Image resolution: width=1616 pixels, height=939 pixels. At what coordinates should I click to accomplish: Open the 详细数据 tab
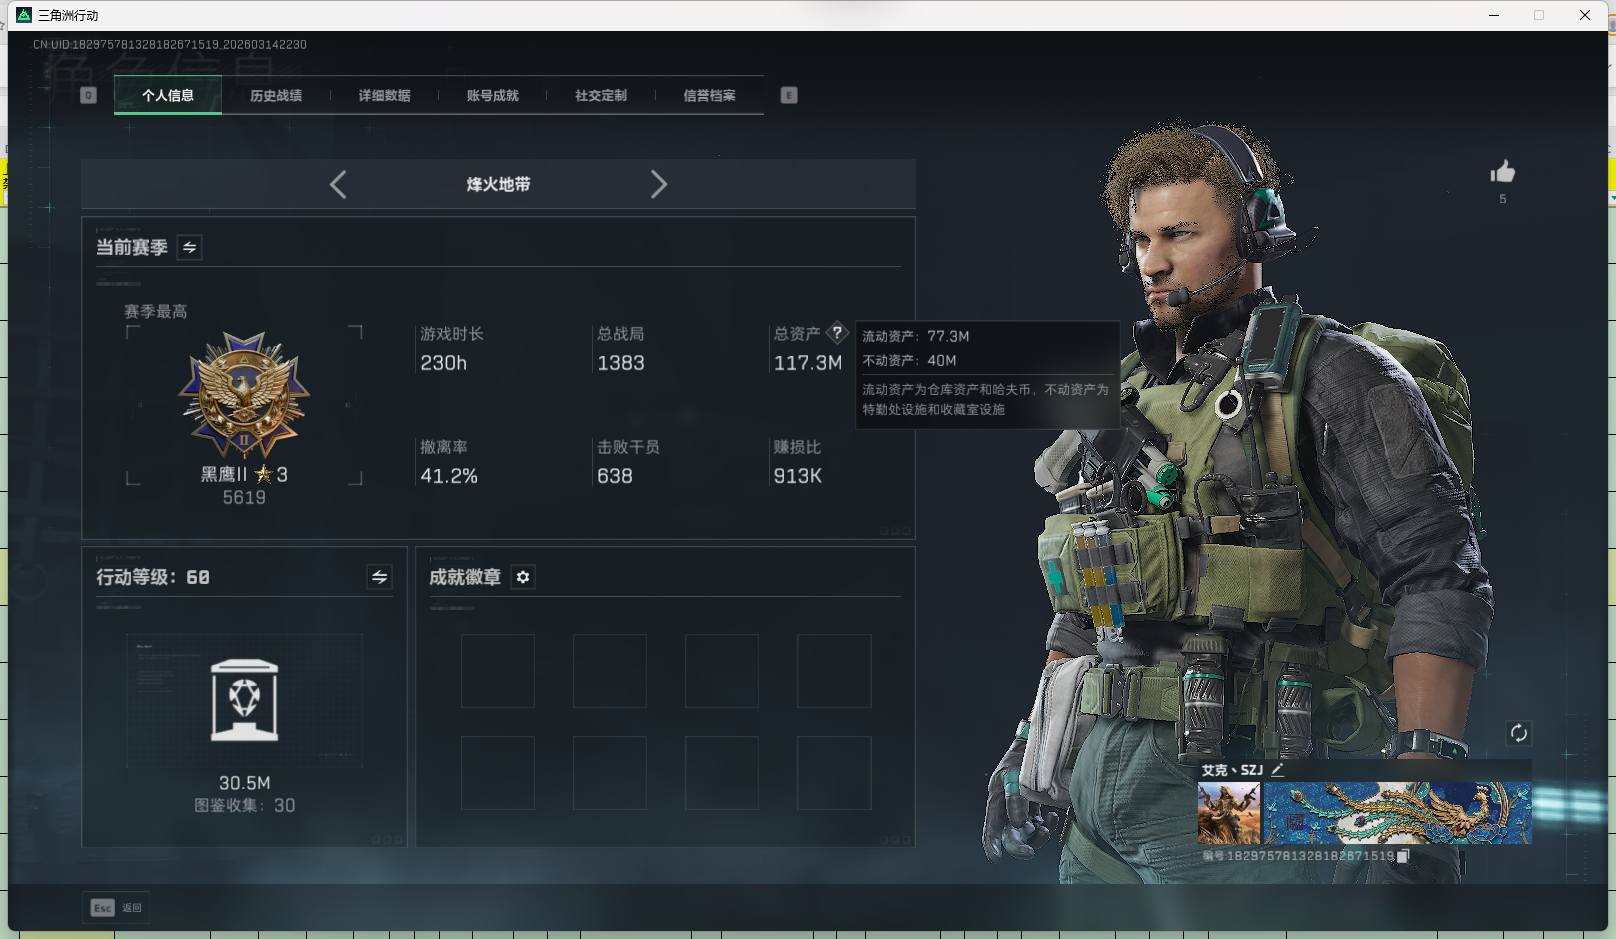[x=384, y=96]
